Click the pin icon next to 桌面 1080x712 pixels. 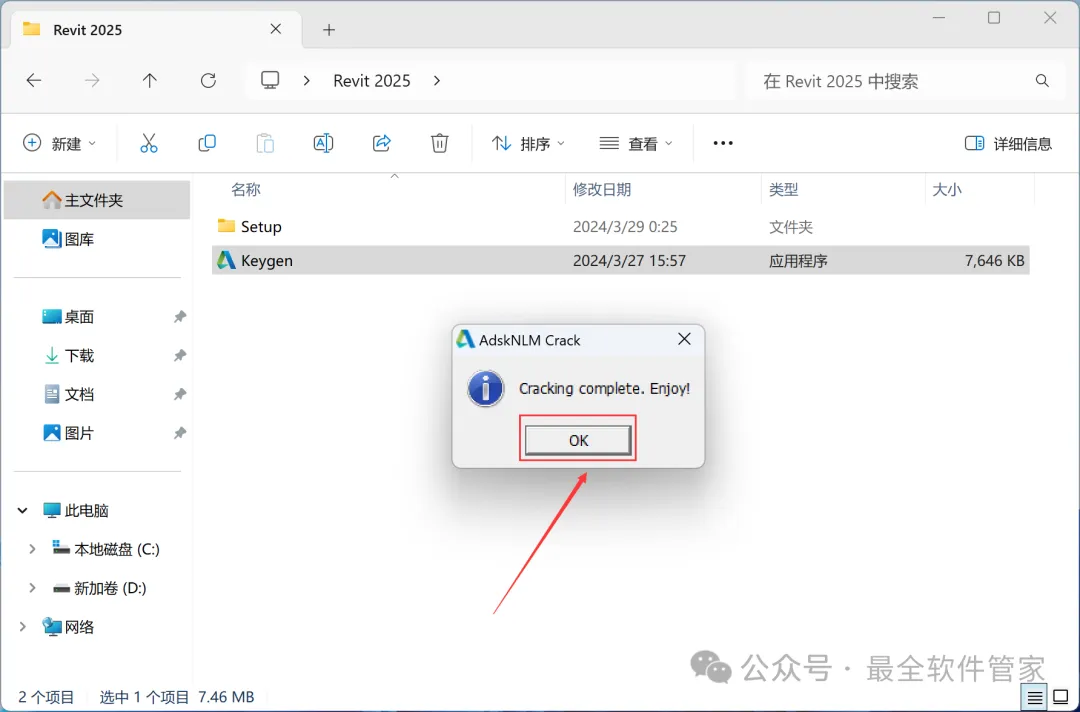pos(179,317)
